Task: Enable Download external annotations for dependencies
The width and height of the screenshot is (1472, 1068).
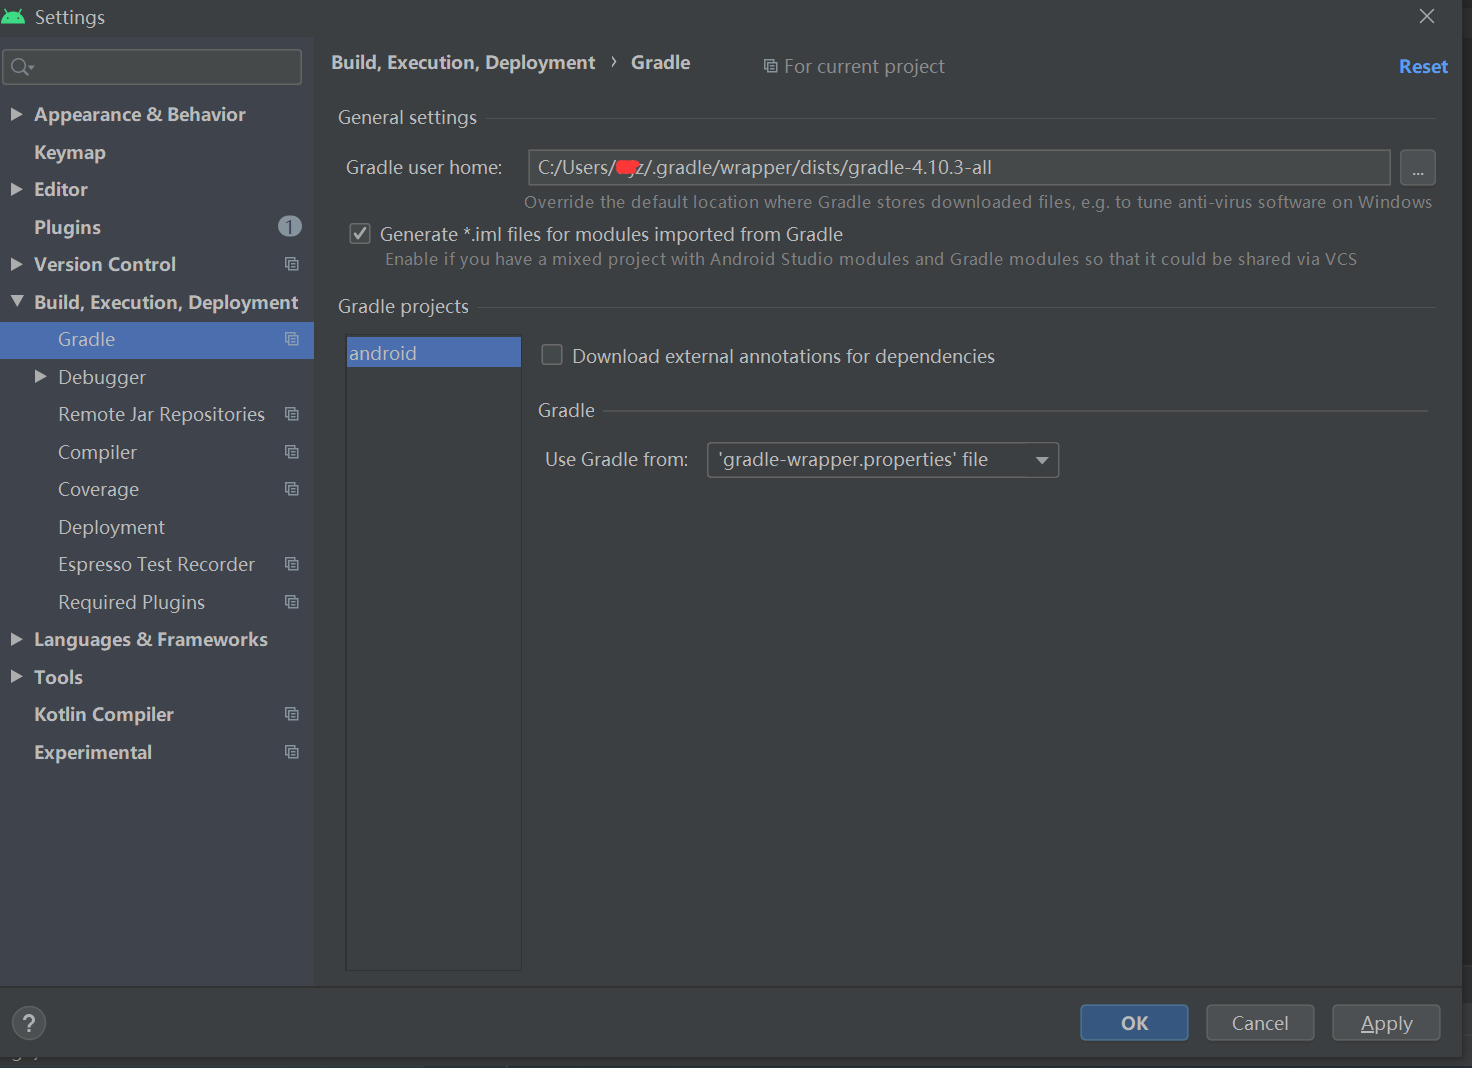Action: pos(552,355)
